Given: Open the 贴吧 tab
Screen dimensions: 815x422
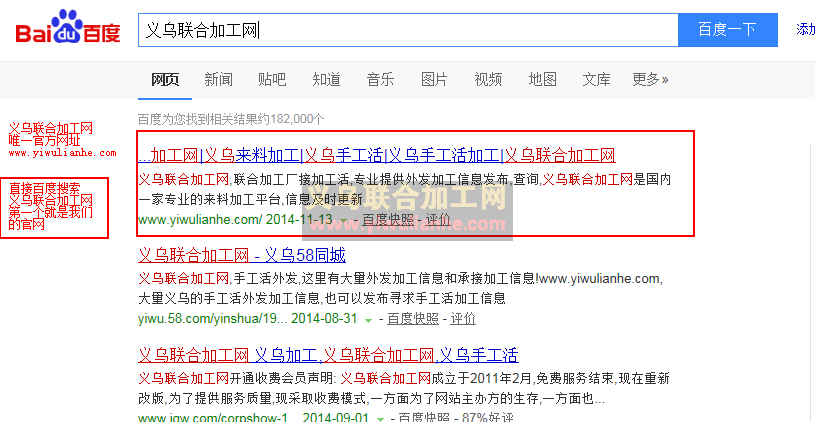Looking at the screenshot, I should [x=272, y=80].
